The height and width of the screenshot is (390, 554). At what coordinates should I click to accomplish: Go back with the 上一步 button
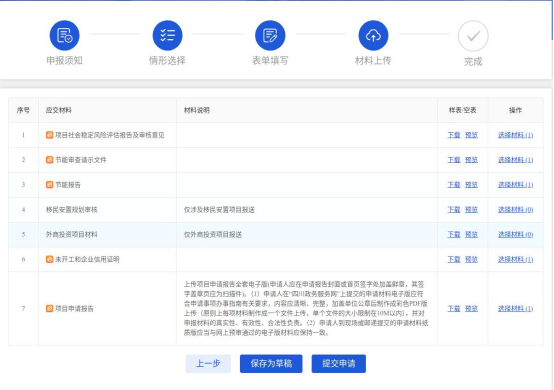point(208,364)
